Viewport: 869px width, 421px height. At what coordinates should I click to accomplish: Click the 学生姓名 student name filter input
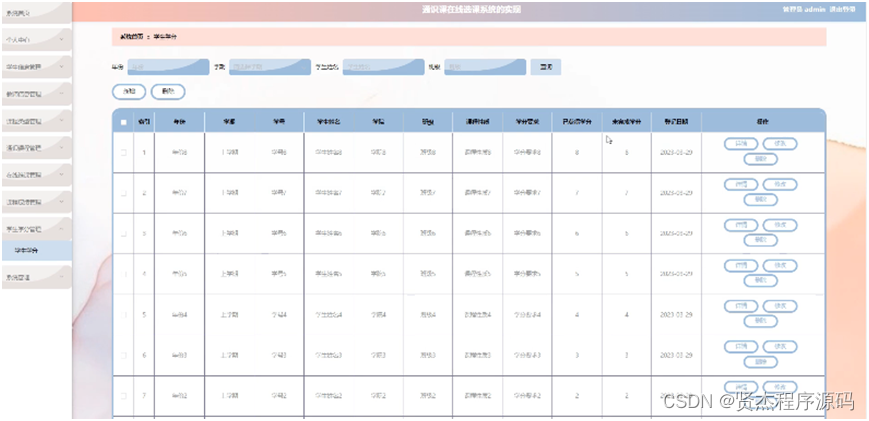[384, 67]
